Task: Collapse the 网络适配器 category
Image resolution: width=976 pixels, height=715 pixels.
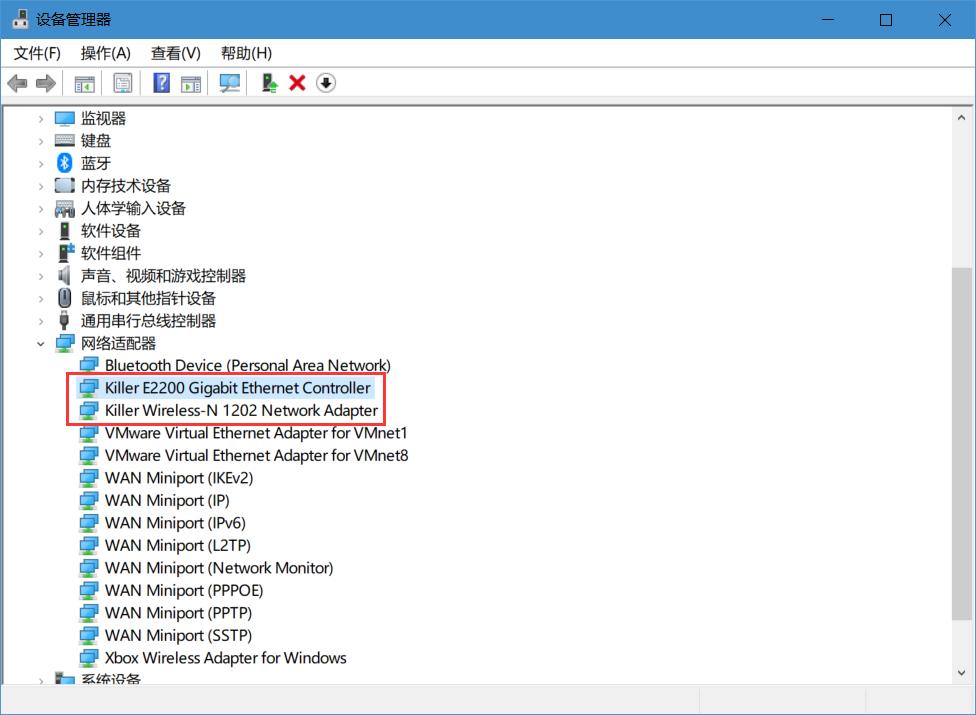Action: 41,344
